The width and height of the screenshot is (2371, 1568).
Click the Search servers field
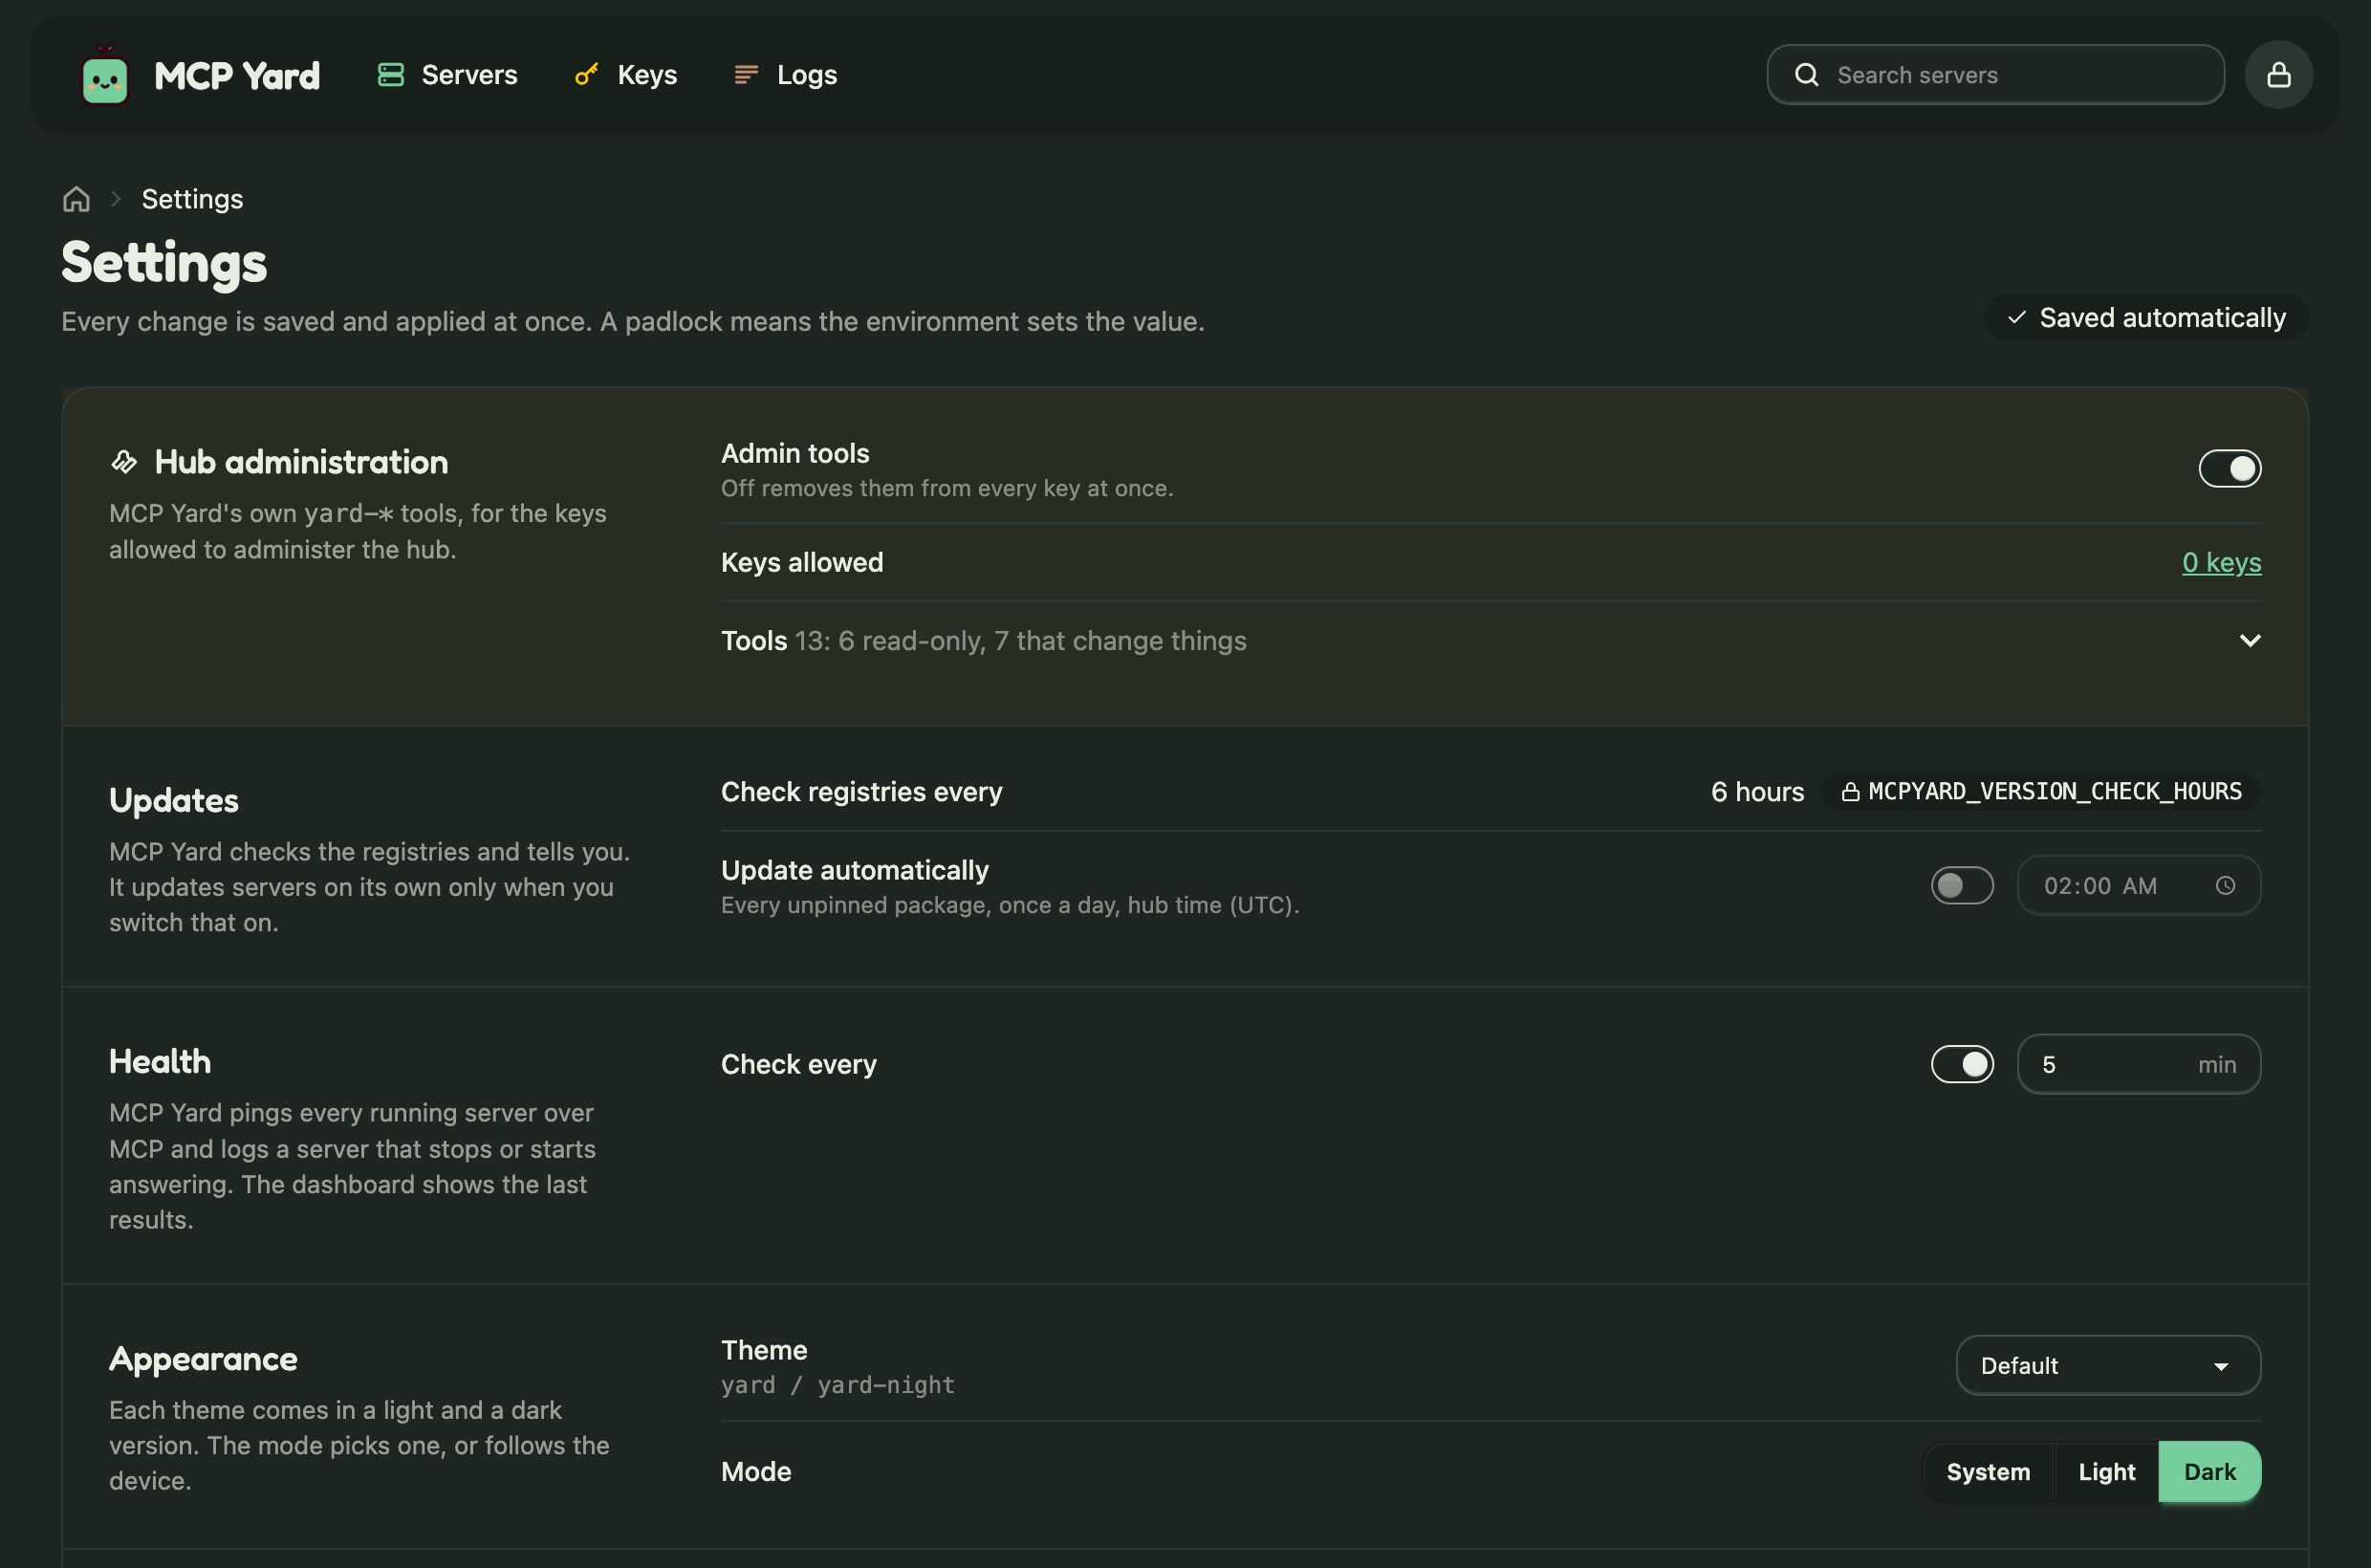point(1995,75)
